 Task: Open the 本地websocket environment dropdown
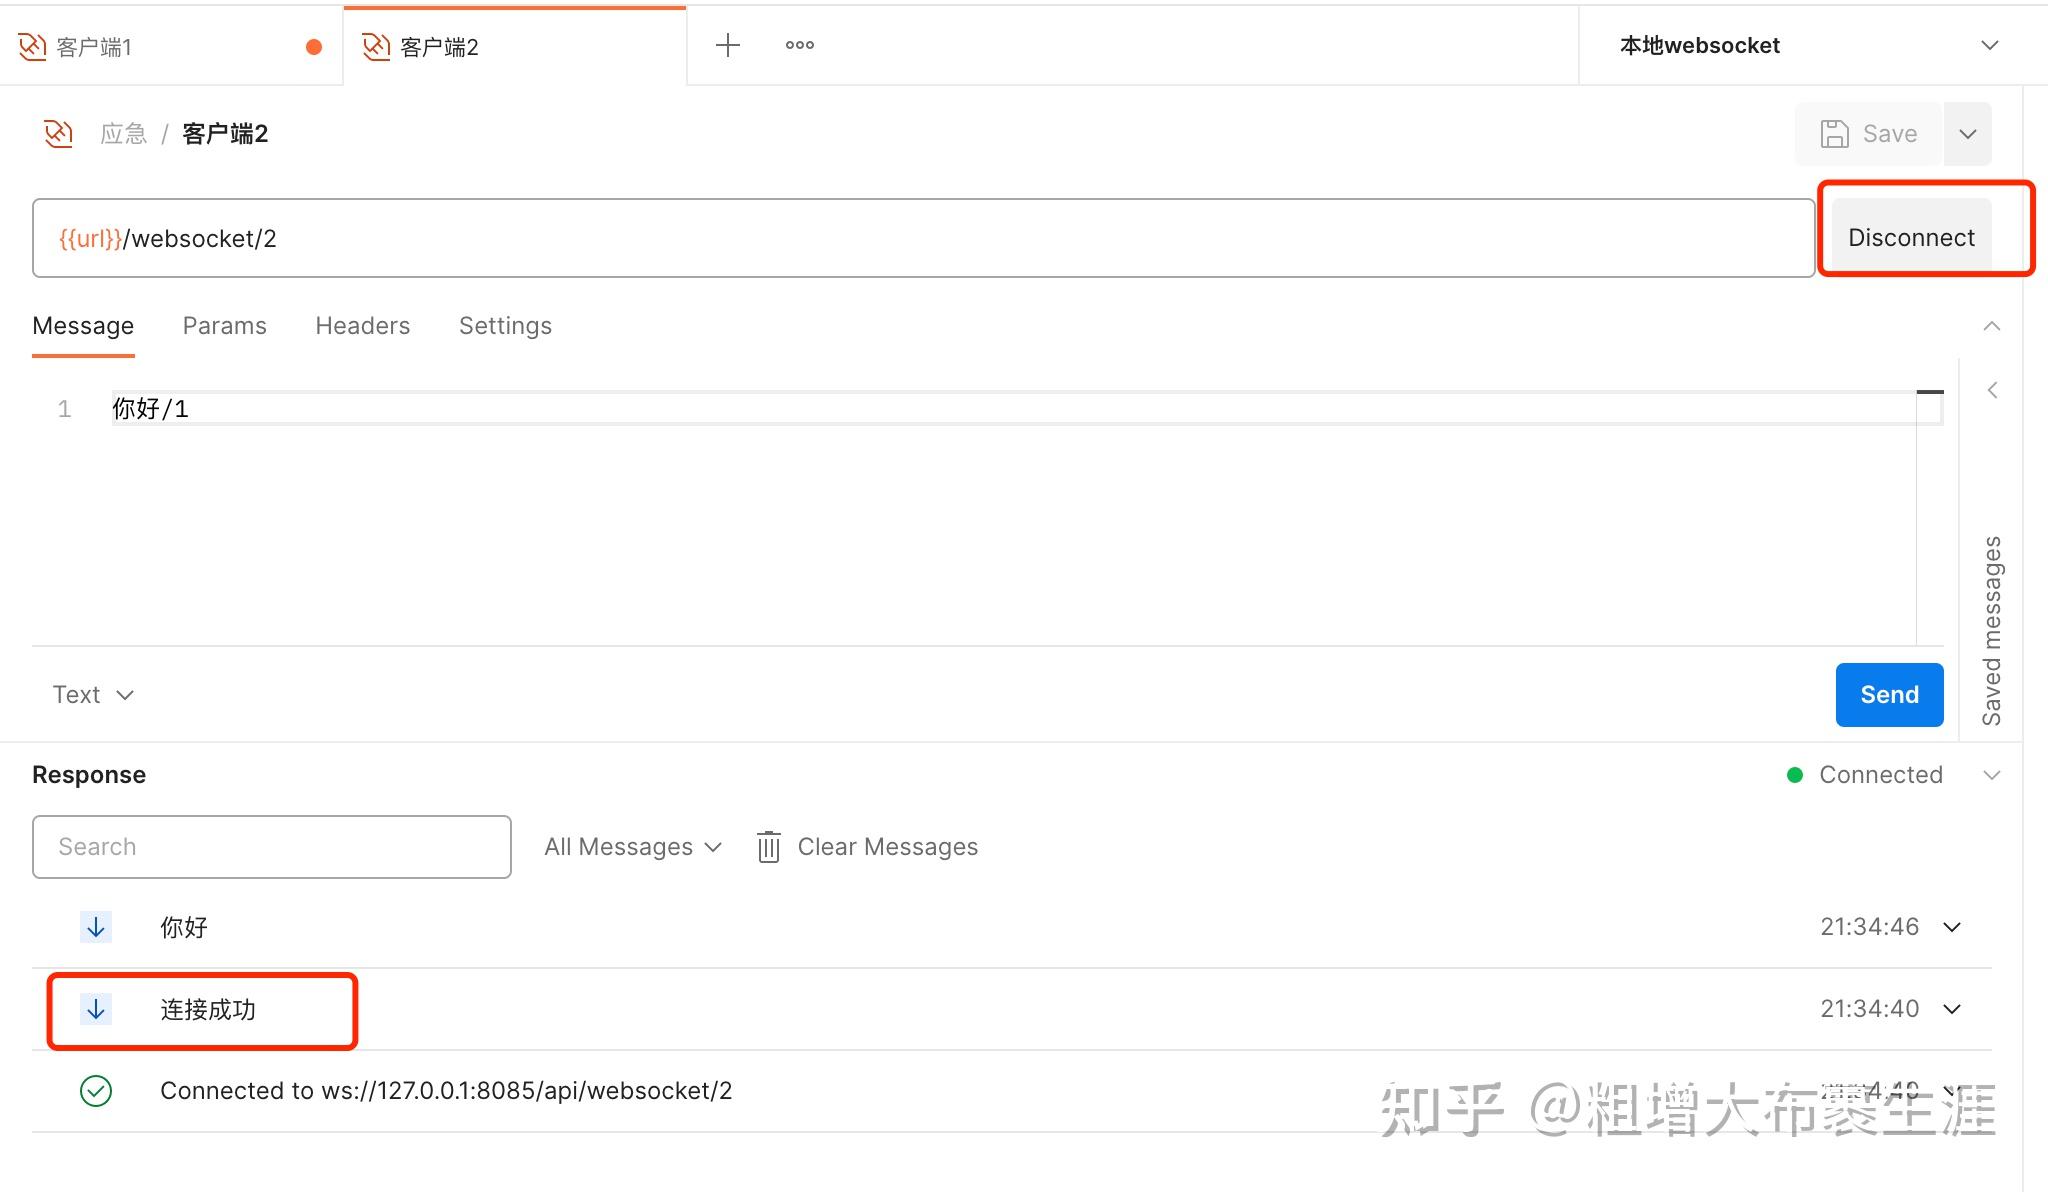pyautogui.click(x=1810, y=46)
